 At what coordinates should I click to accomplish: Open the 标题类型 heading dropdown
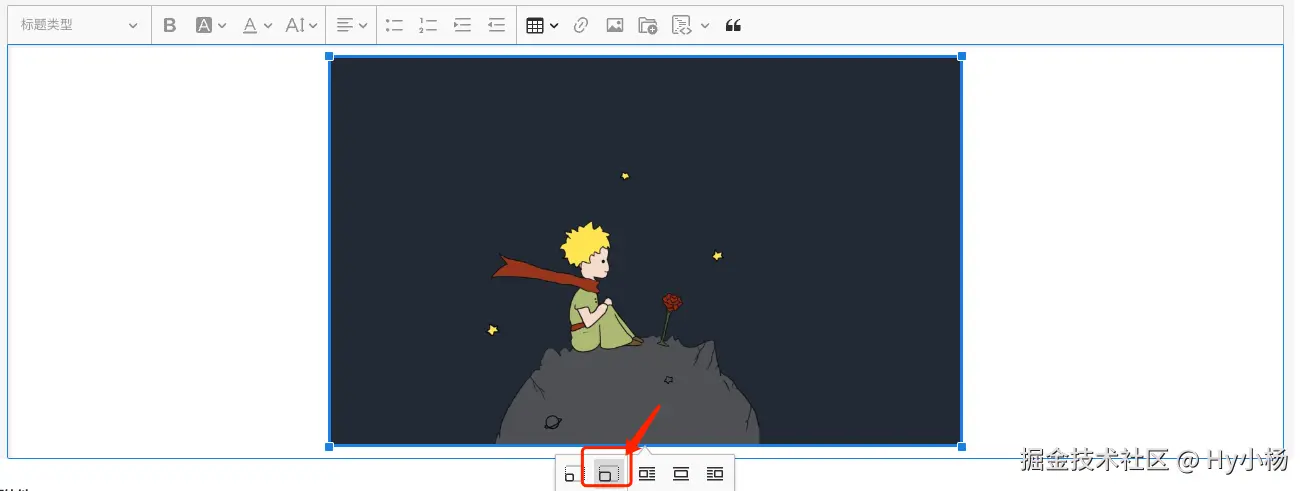(x=79, y=25)
